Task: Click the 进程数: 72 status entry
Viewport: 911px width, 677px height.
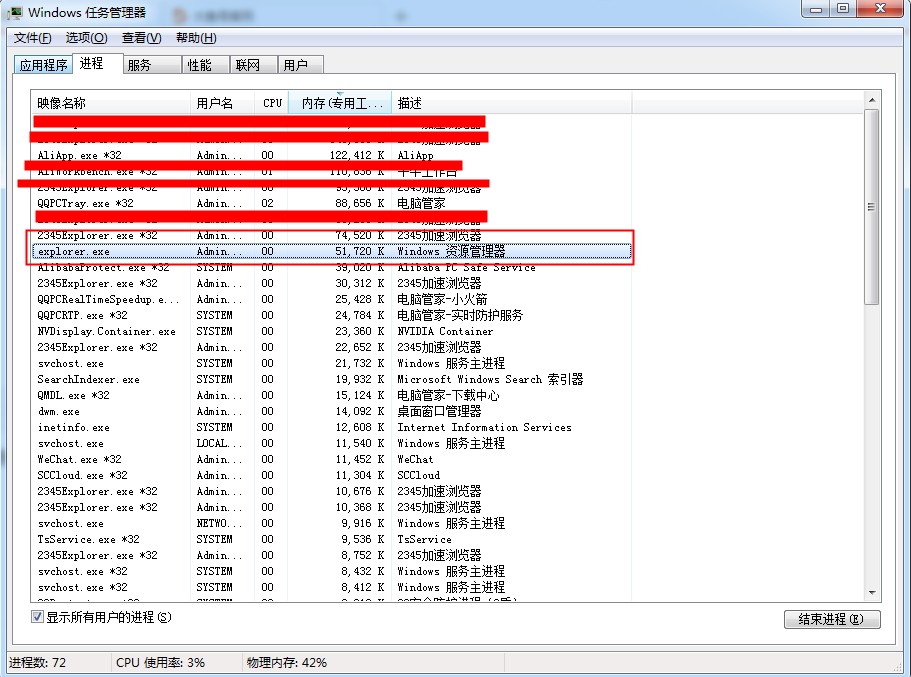Action: tap(37, 662)
